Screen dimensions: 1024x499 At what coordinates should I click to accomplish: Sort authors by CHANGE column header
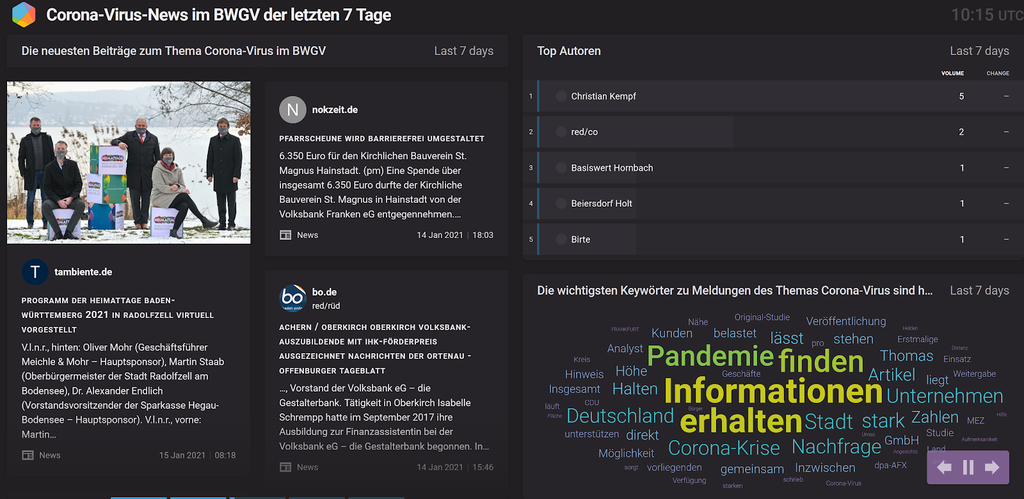click(x=997, y=73)
